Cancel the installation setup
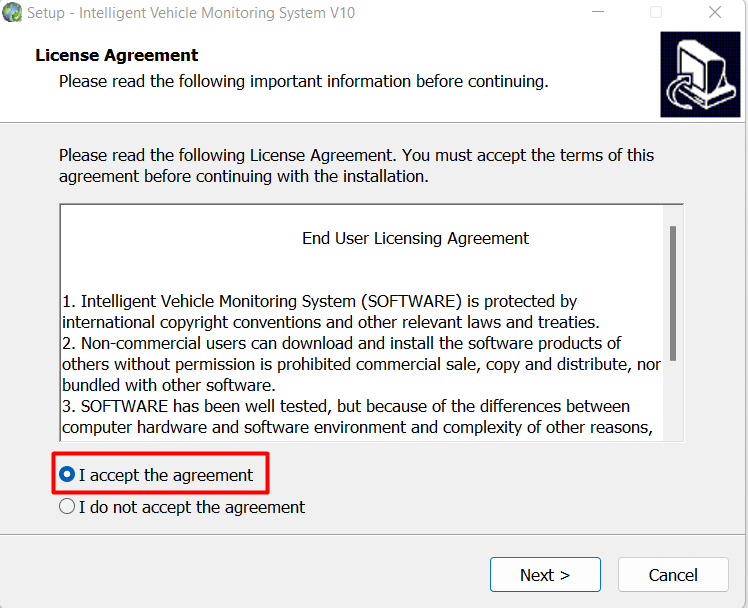Image resolution: width=748 pixels, height=608 pixels. coord(672,575)
